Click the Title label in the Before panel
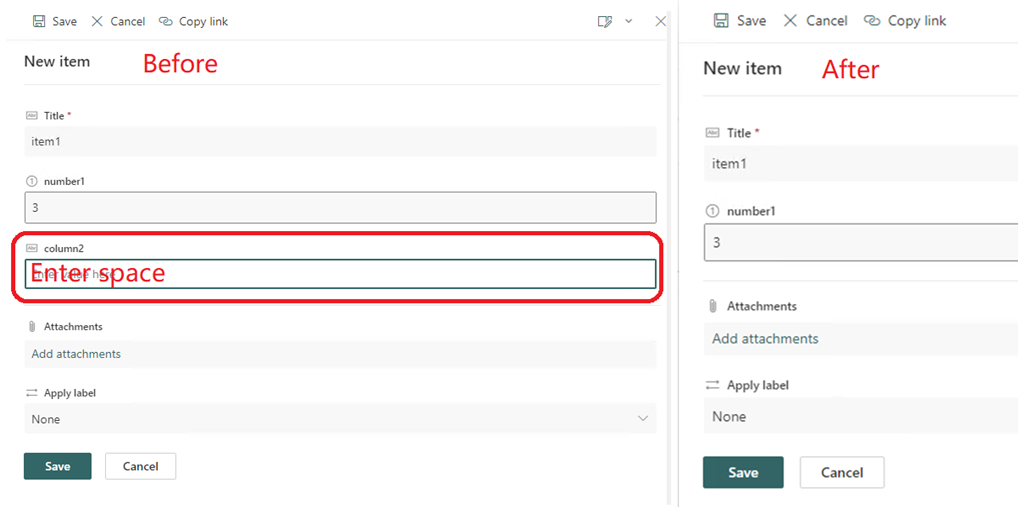1018x507 pixels. click(54, 116)
